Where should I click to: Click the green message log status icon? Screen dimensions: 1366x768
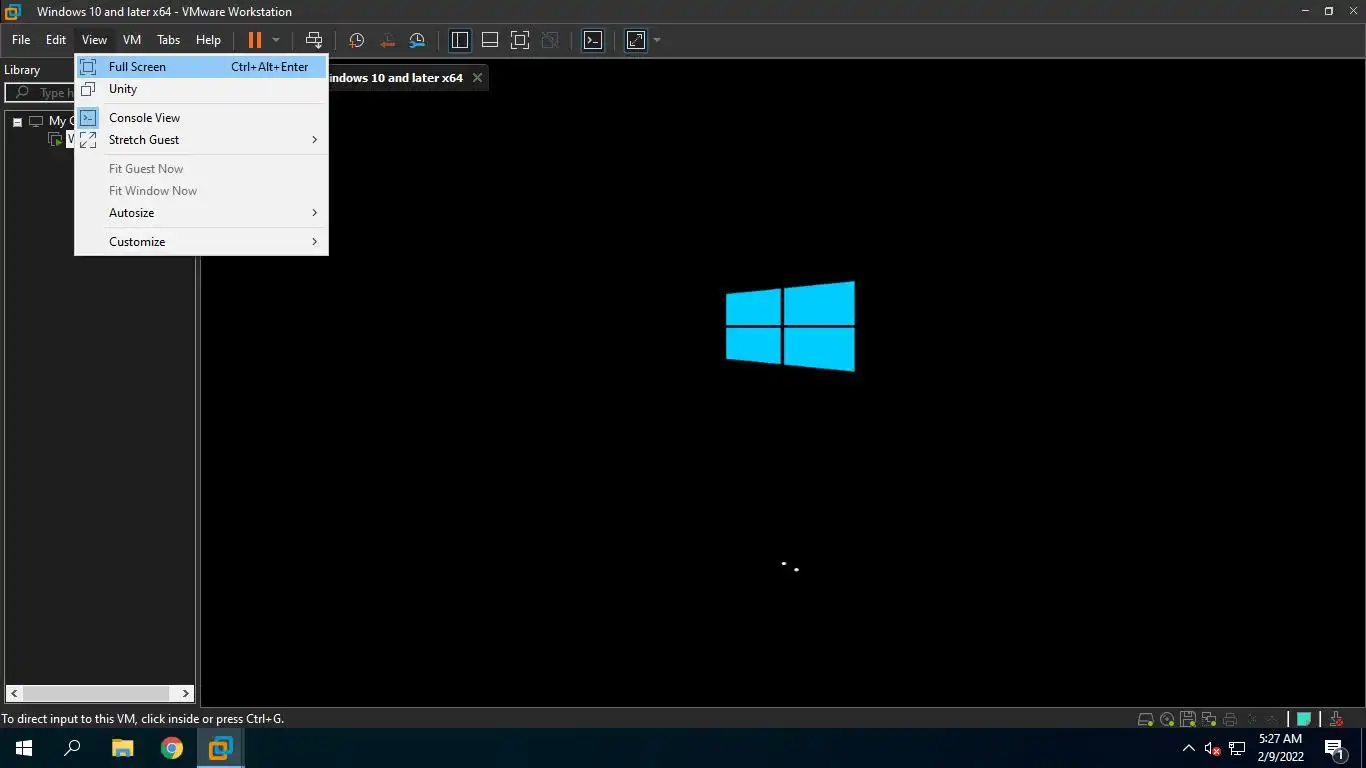click(1304, 719)
